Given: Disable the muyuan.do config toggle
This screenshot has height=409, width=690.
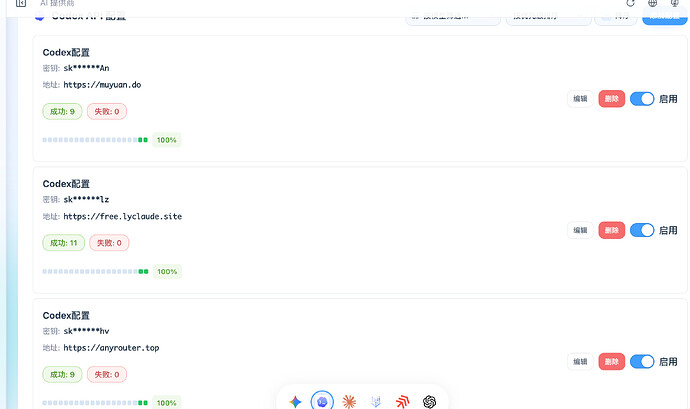Looking at the screenshot, I should [642, 99].
